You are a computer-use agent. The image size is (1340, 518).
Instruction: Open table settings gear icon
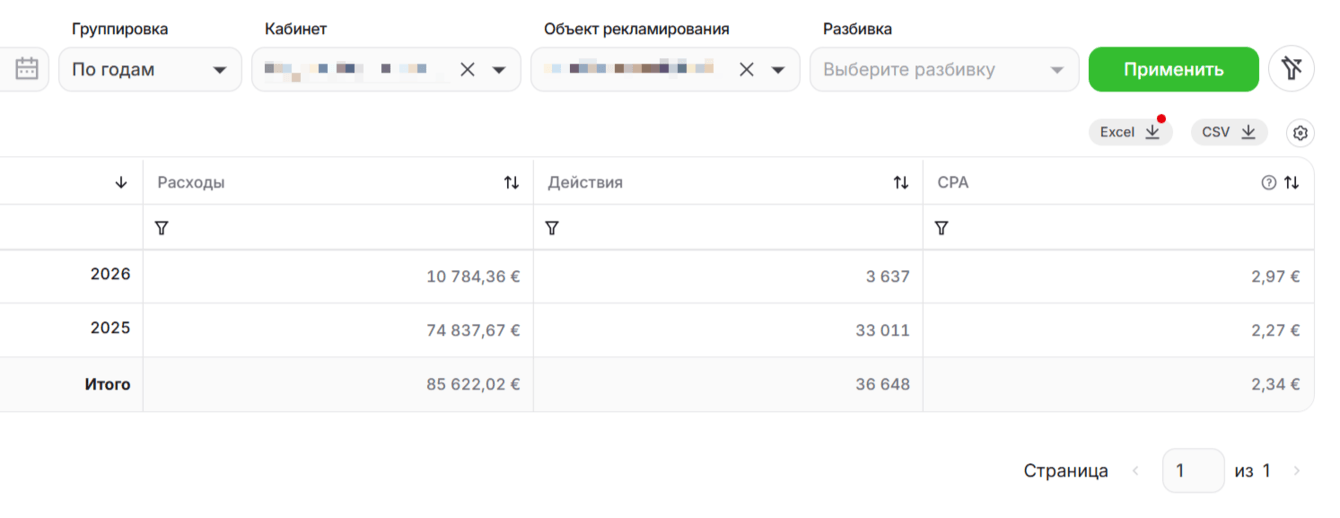1300,132
